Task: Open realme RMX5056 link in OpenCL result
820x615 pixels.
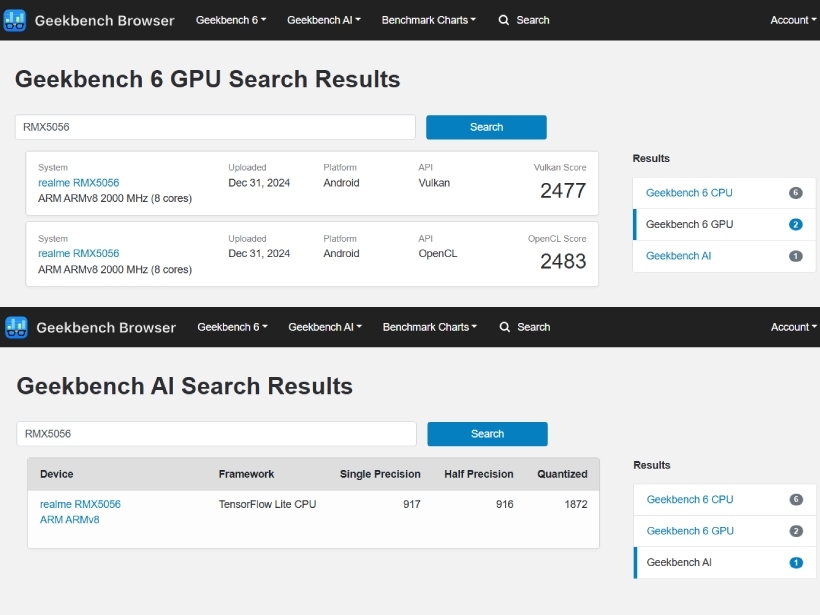Action: 78,253
